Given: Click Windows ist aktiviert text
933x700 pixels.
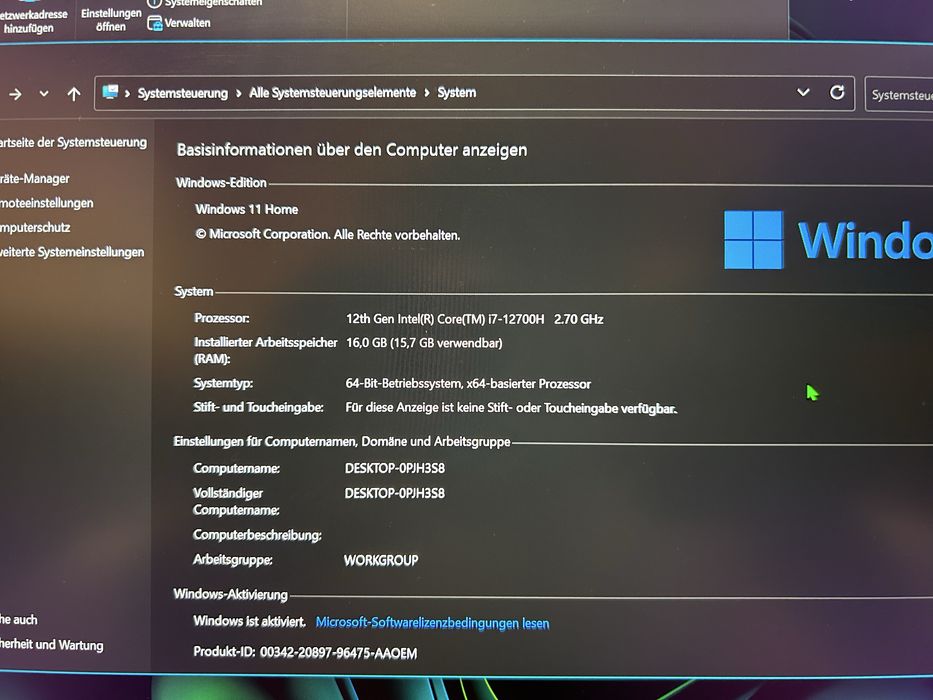Looking at the screenshot, I should tap(249, 621).
